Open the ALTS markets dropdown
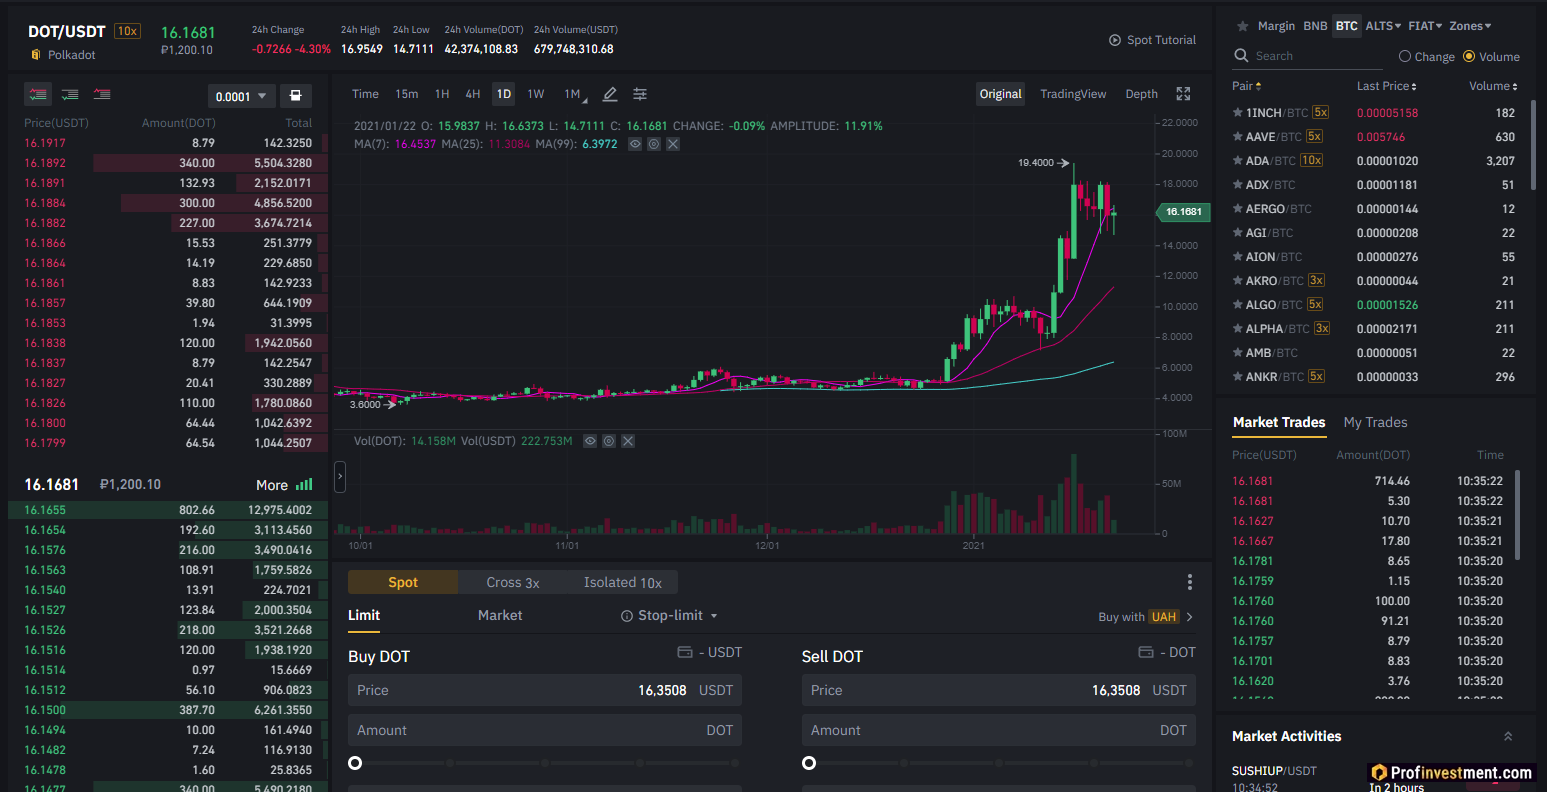This screenshot has width=1547, height=792. point(1383,26)
